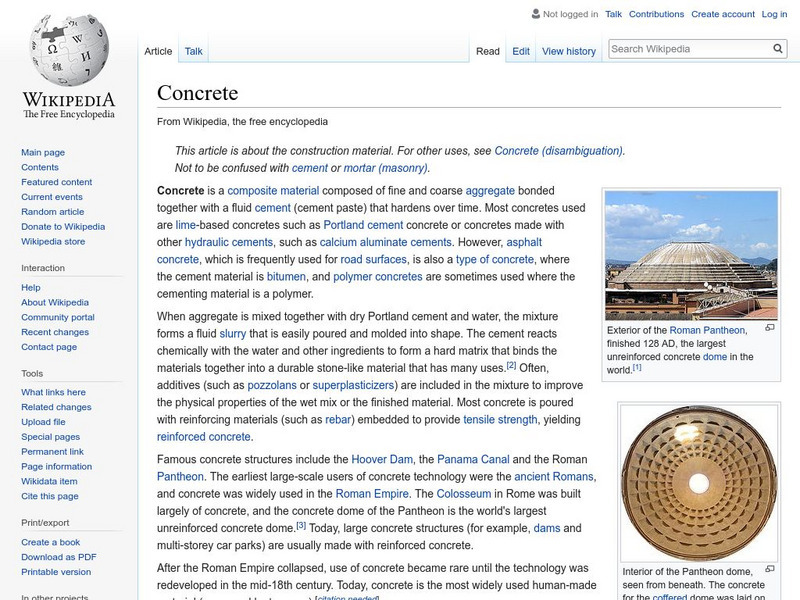800x600 pixels.
Task: Follow the road surfaces link
Action: pos(373,260)
